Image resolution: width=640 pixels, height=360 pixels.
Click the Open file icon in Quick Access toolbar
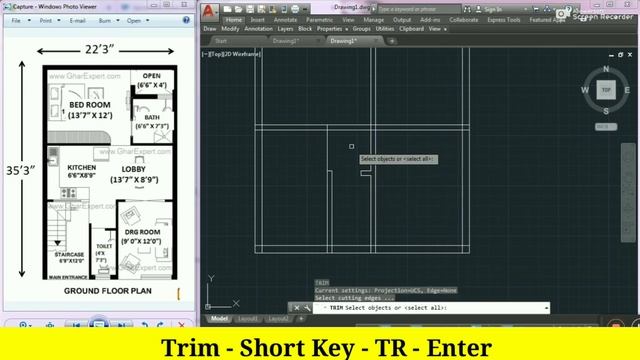coord(238,9)
